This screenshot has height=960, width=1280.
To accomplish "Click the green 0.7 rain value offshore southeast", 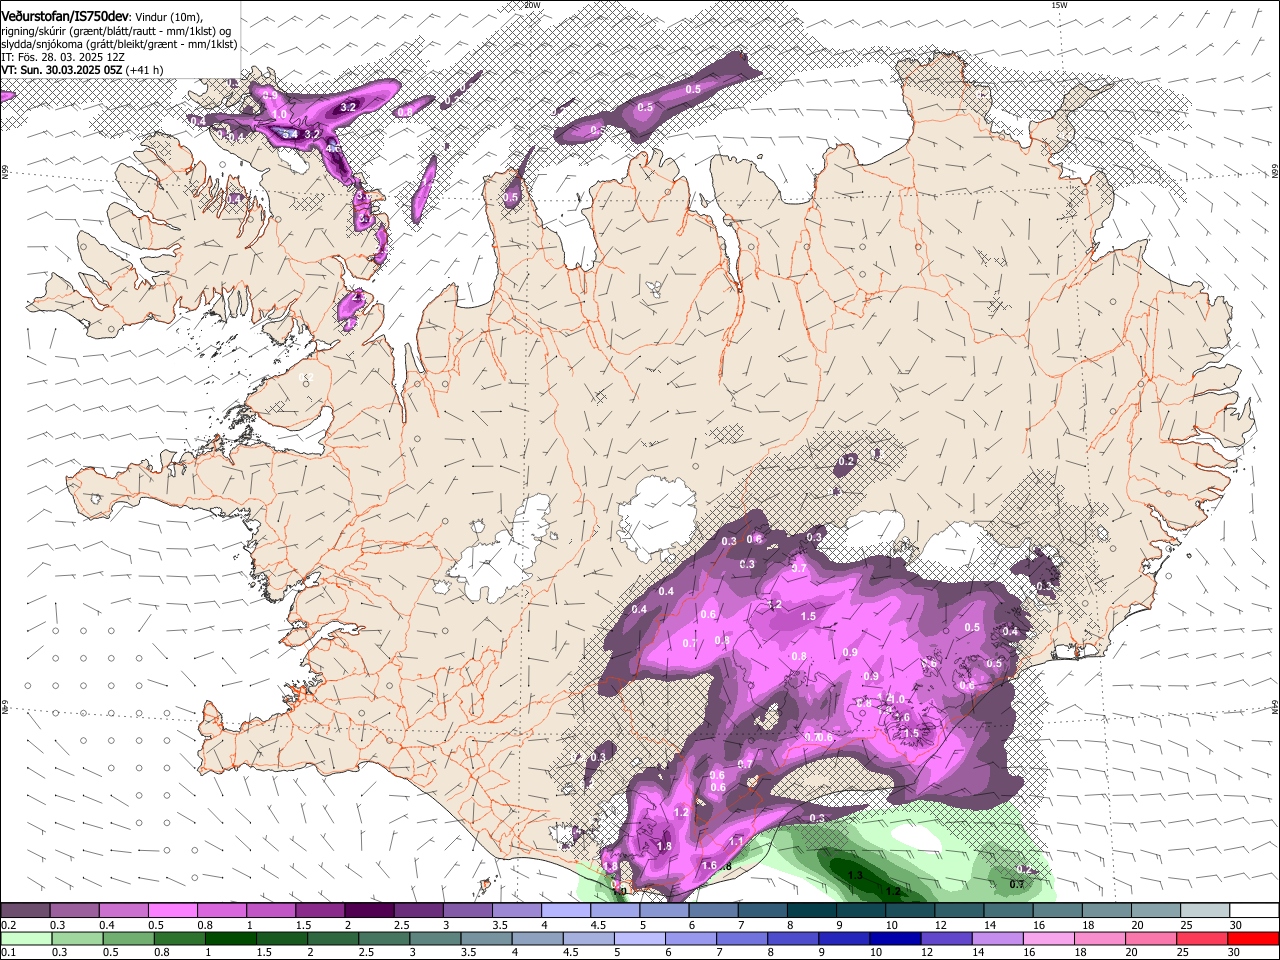I will [1016, 884].
